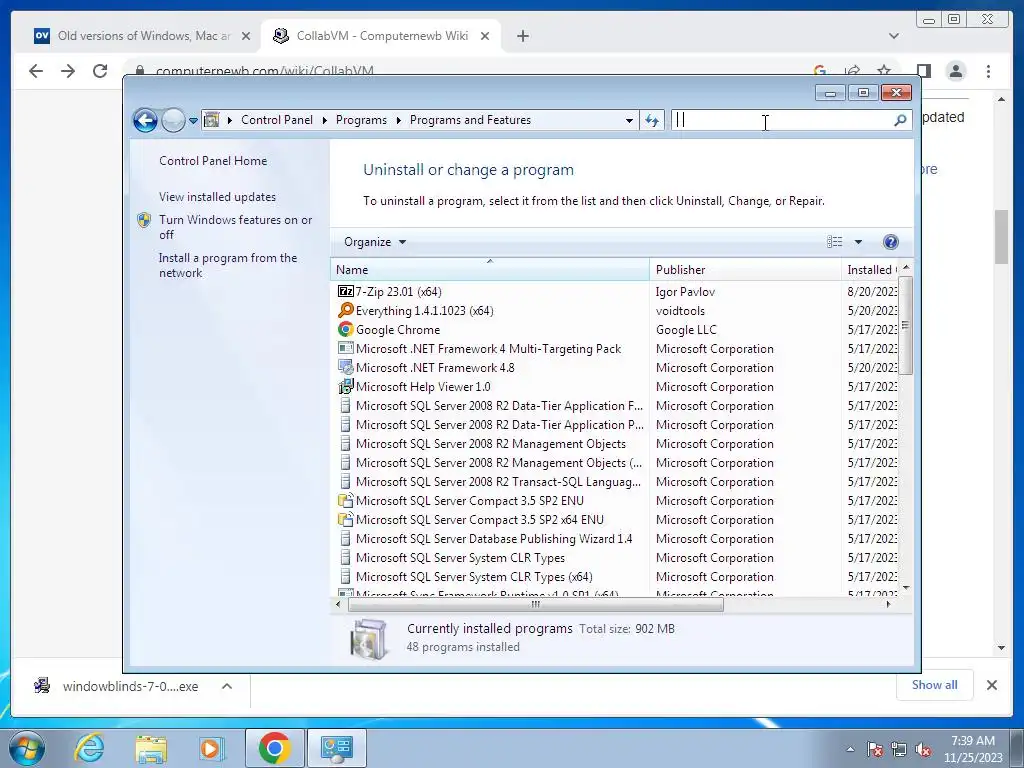The height and width of the screenshot is (768, 1024).
Task: Select Everything 1.4.1.1023 search icon
Action: [345, 310]
